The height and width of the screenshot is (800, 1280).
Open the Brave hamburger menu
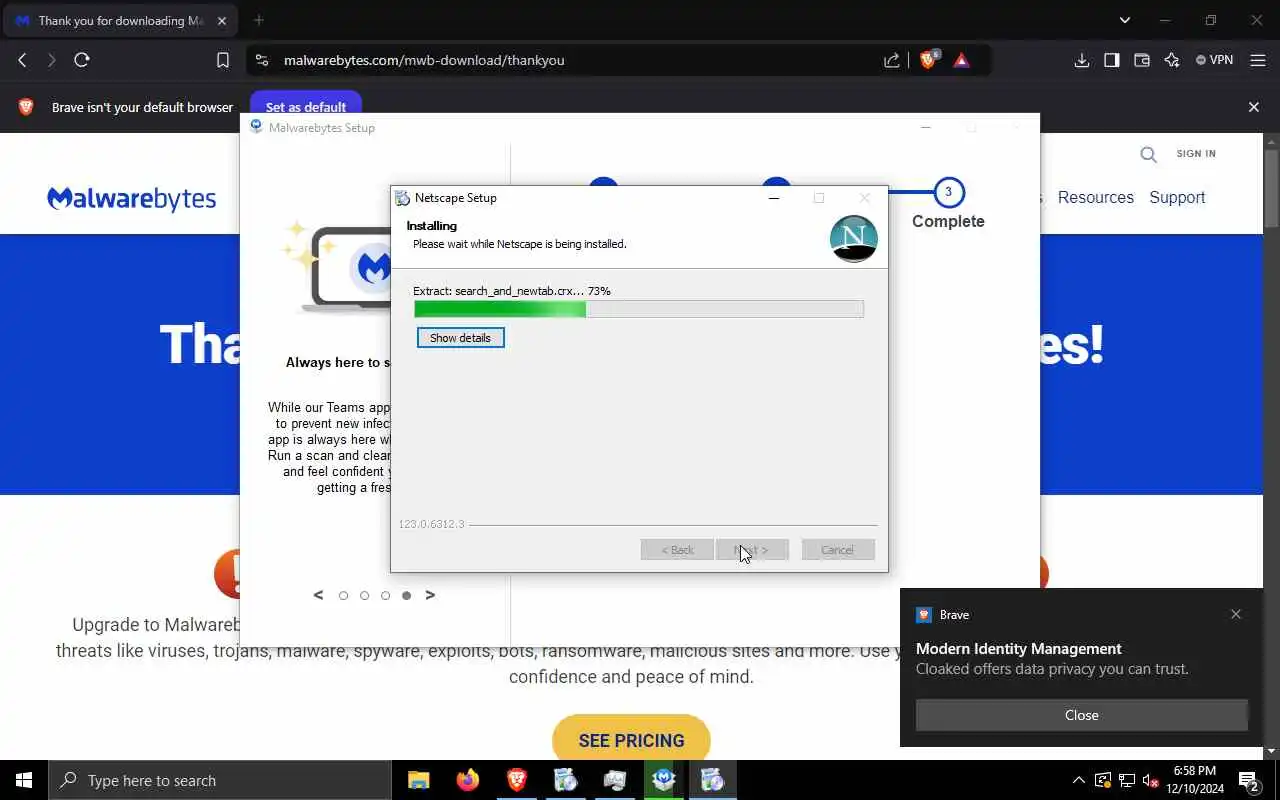pos(1258,60)
